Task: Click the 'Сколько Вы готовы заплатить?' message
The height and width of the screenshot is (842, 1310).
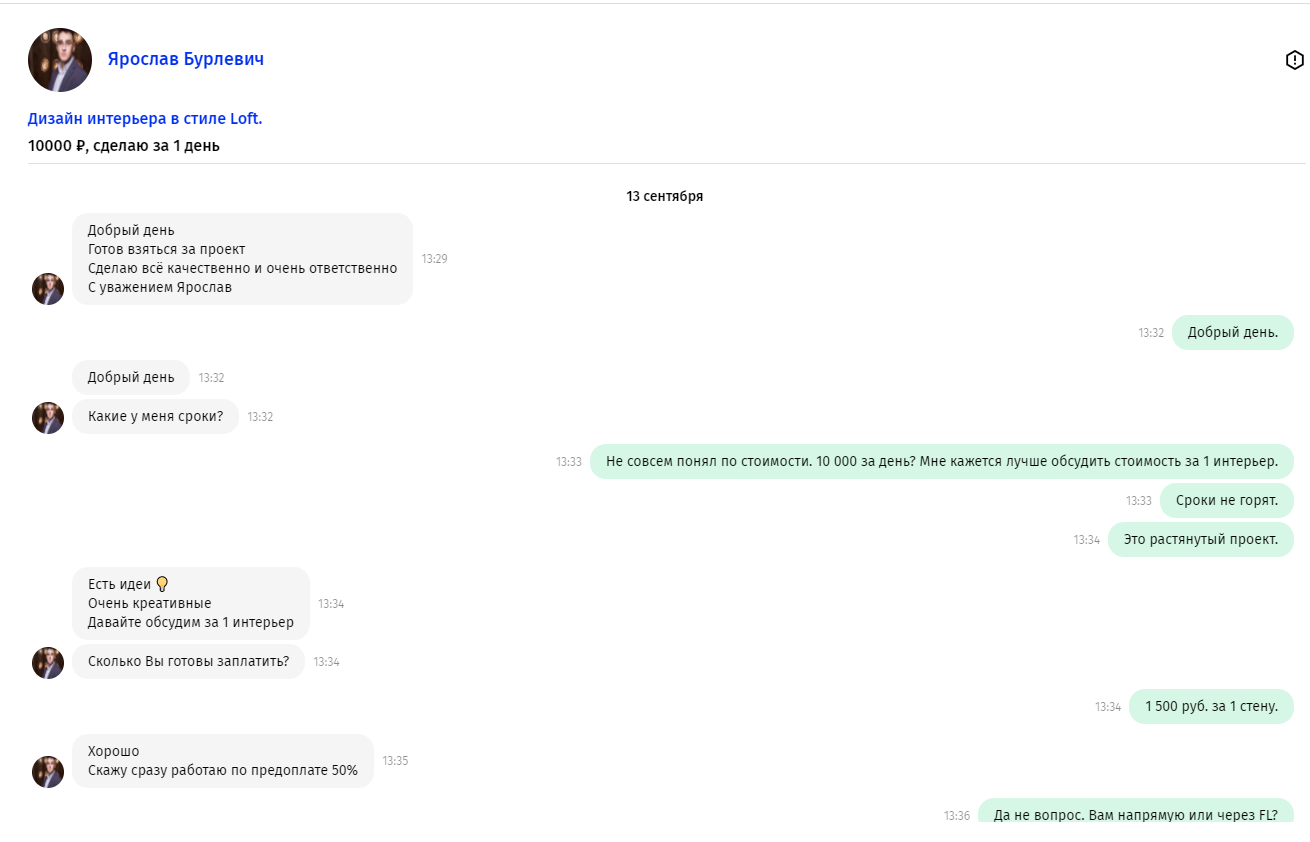Action: click(x=188, y=662)
